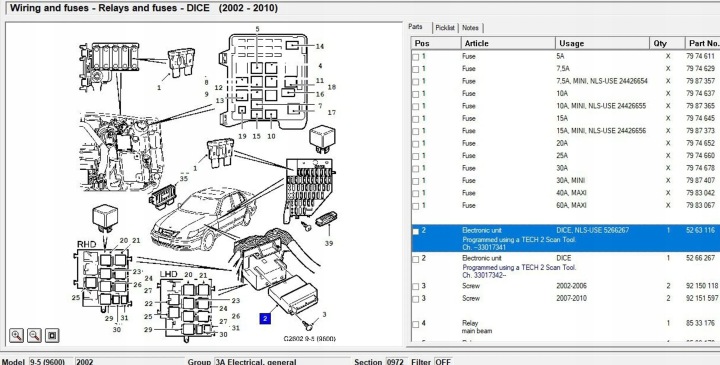
Task: Fit diagram to window icon
Action: tap(52, 335)
